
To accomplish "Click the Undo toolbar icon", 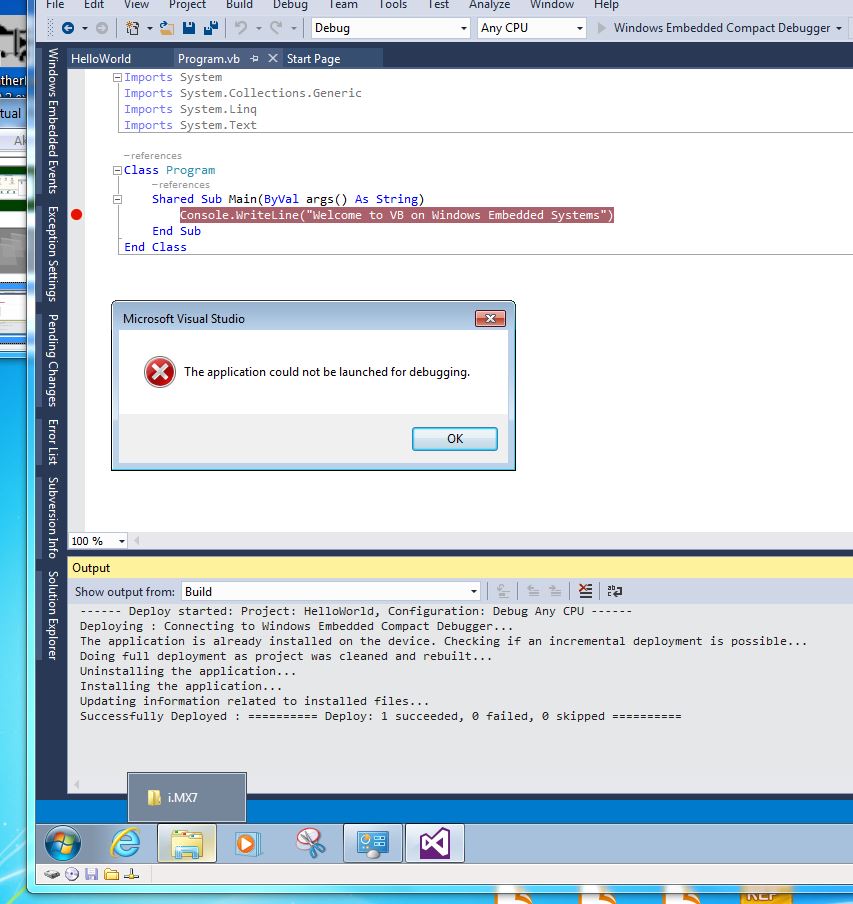I will [241, 28].
